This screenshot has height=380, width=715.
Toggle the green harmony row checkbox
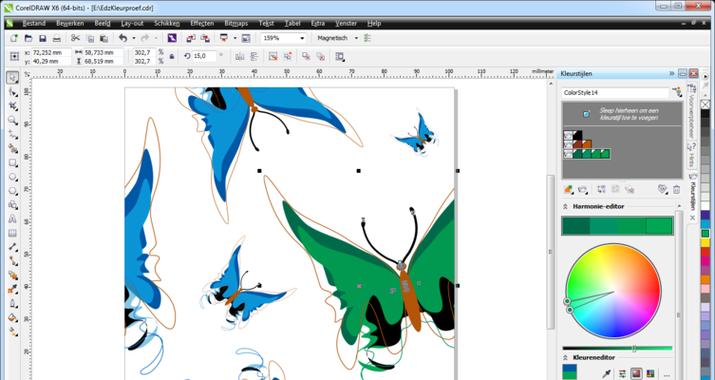[568, 154]
